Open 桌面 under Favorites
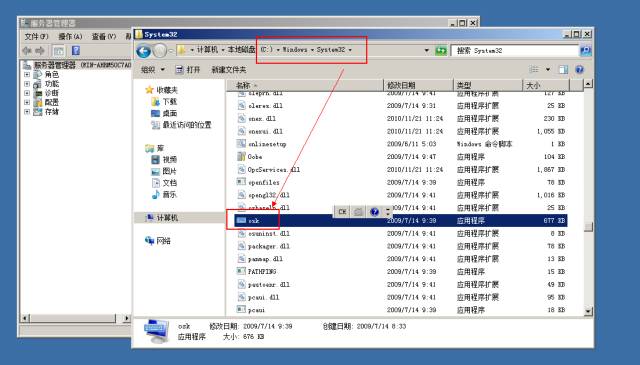This screenshot has height=365, width=640. point(169,113)
